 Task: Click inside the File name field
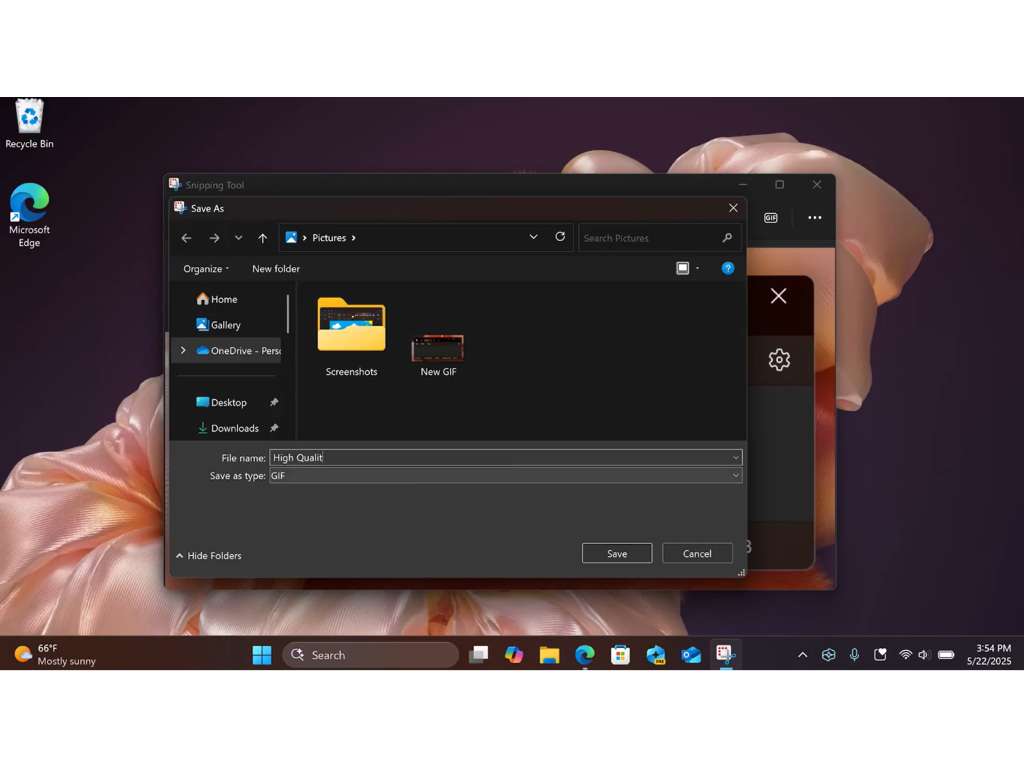(x=450, y=457)
